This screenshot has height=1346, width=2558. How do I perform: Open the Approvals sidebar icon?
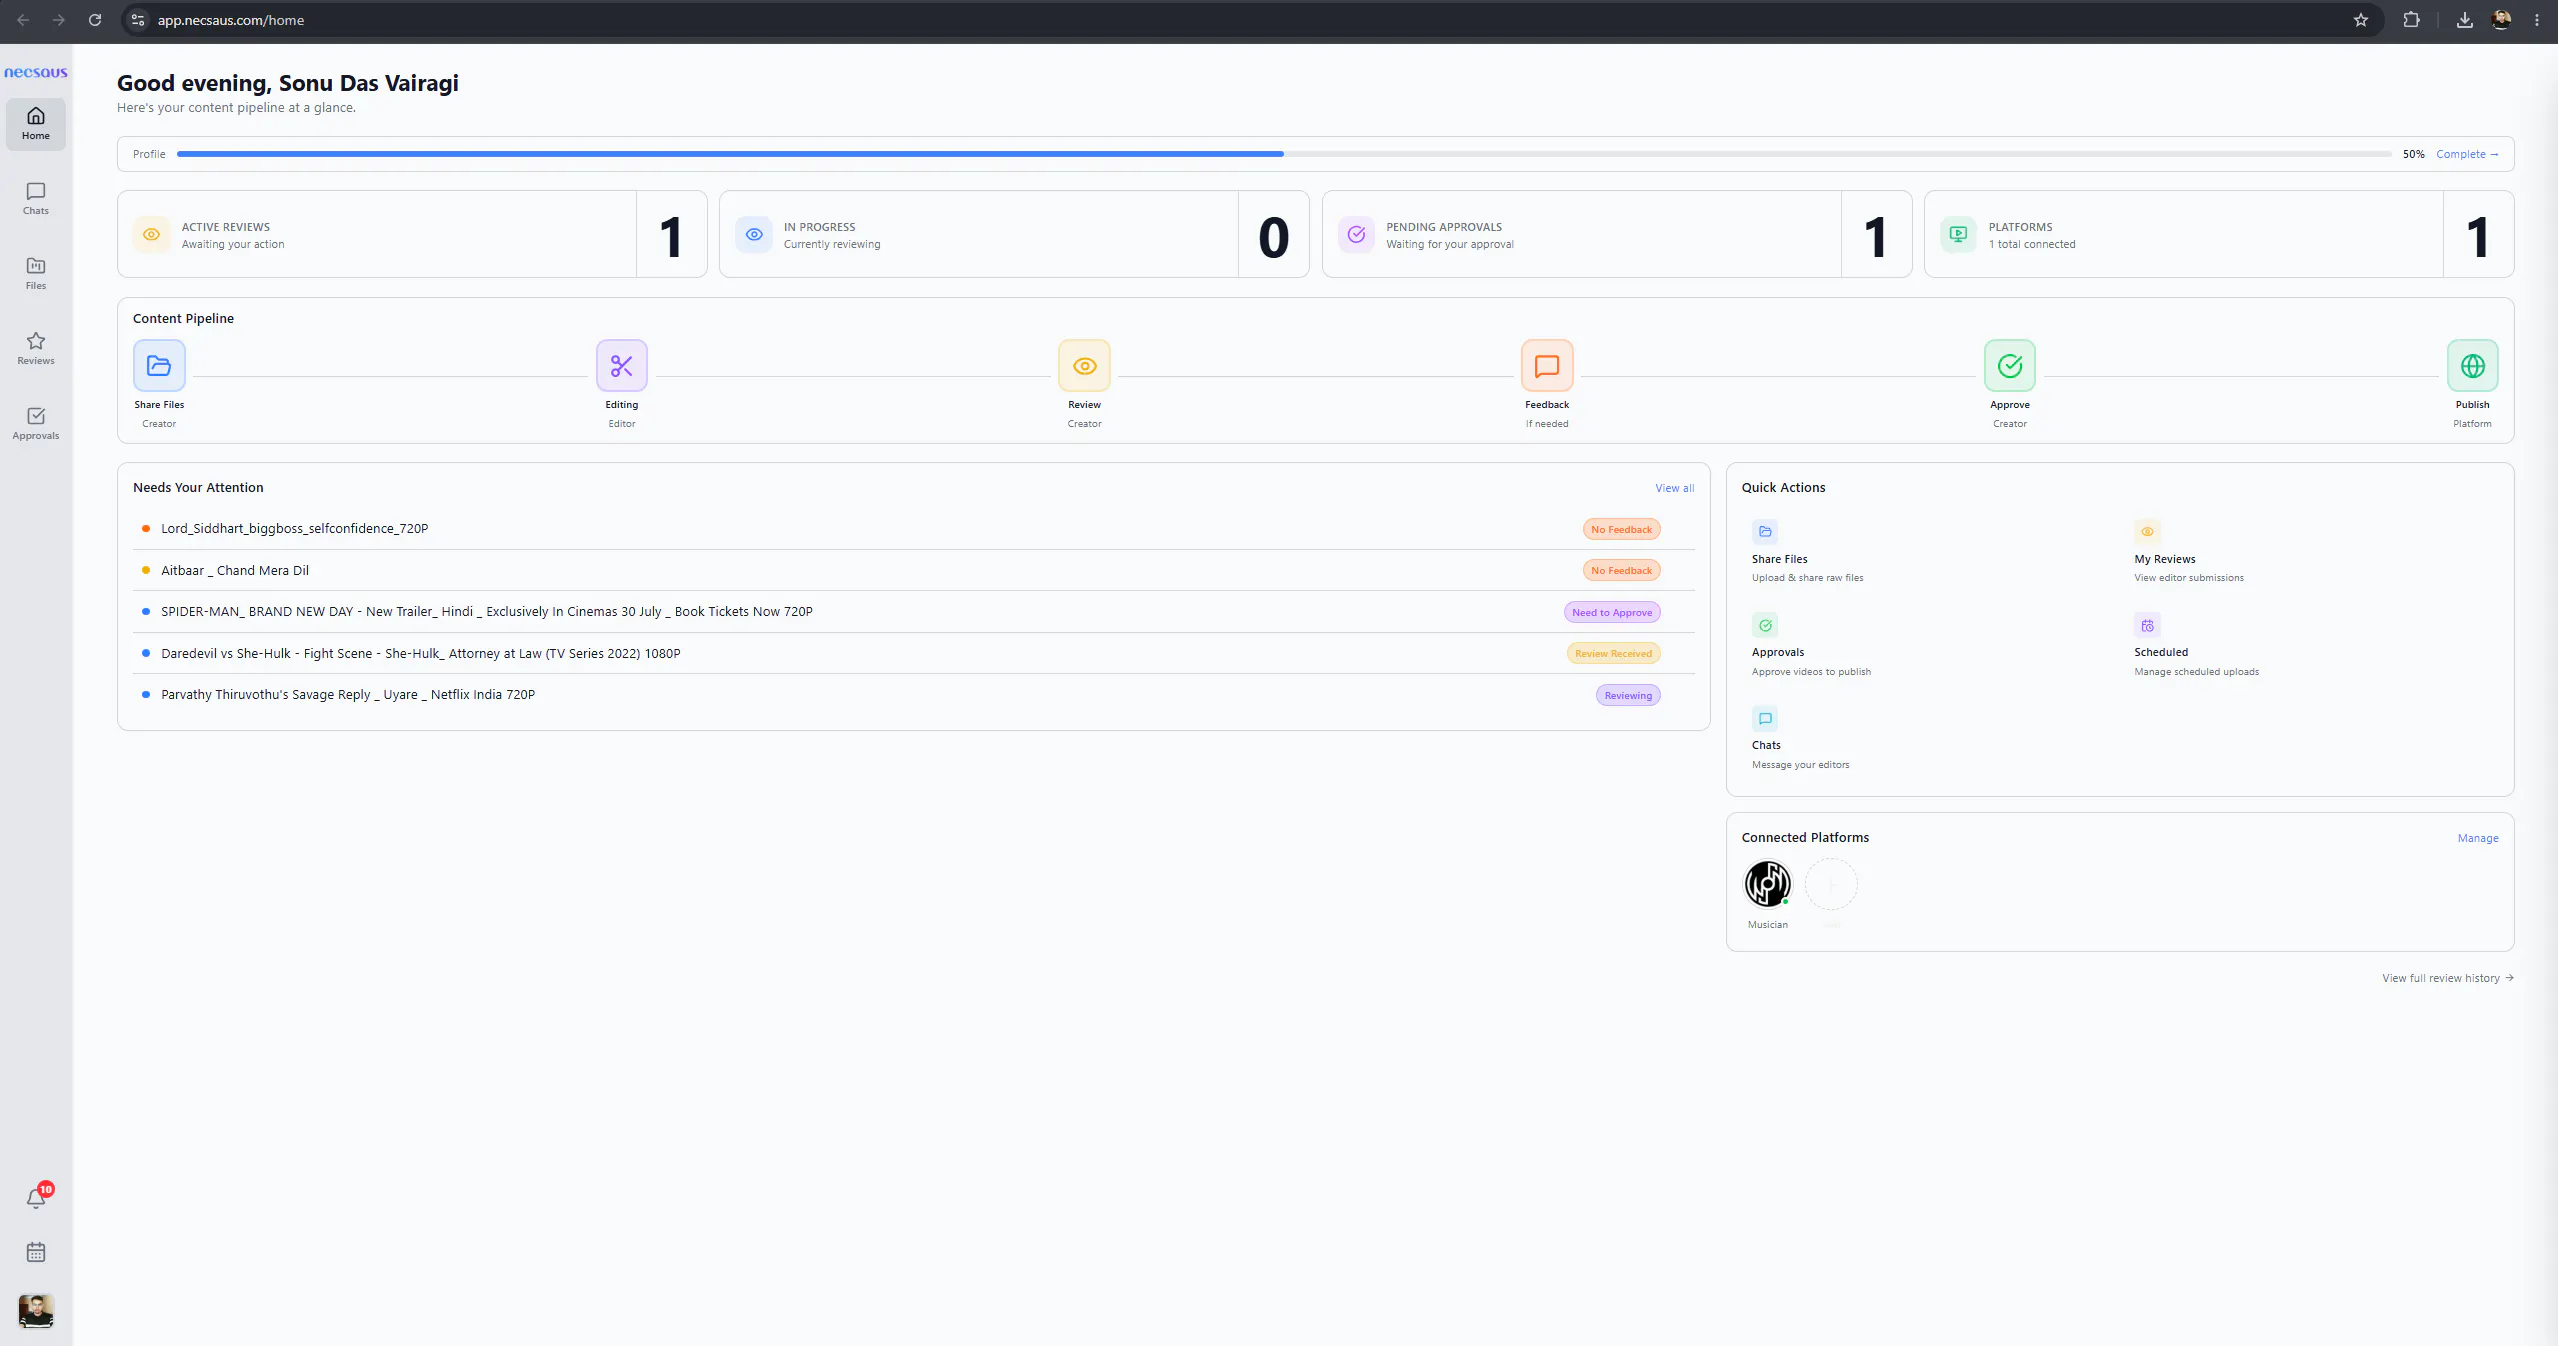coord(36,424)
